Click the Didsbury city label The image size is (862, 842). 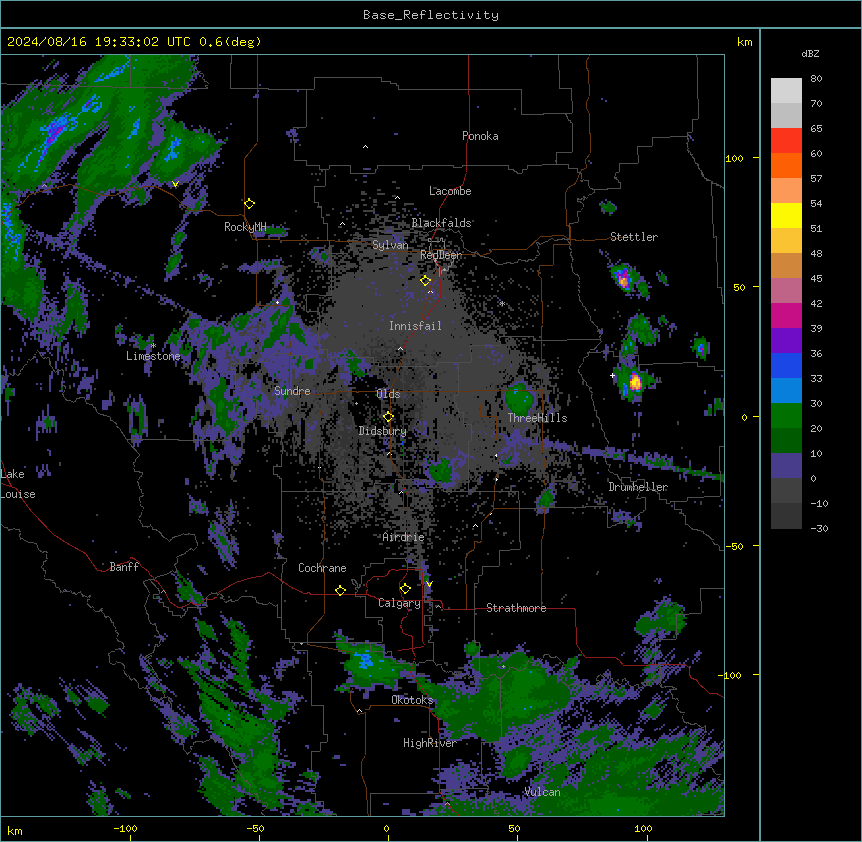[x=382, y=431]
